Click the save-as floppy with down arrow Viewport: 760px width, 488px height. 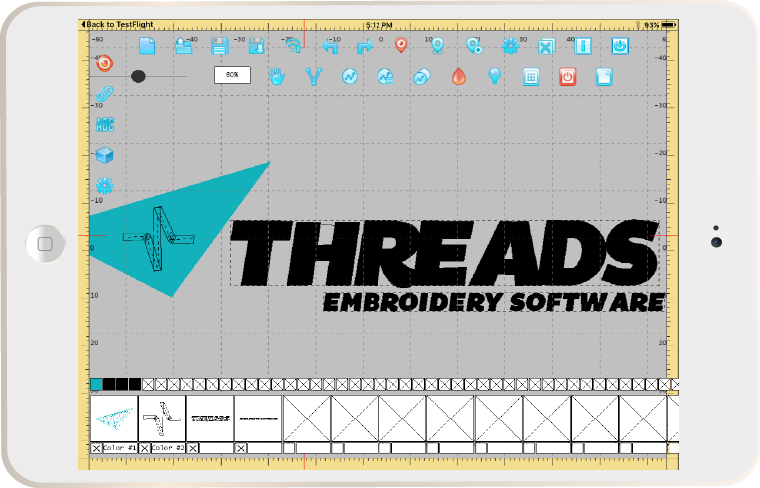256,46
